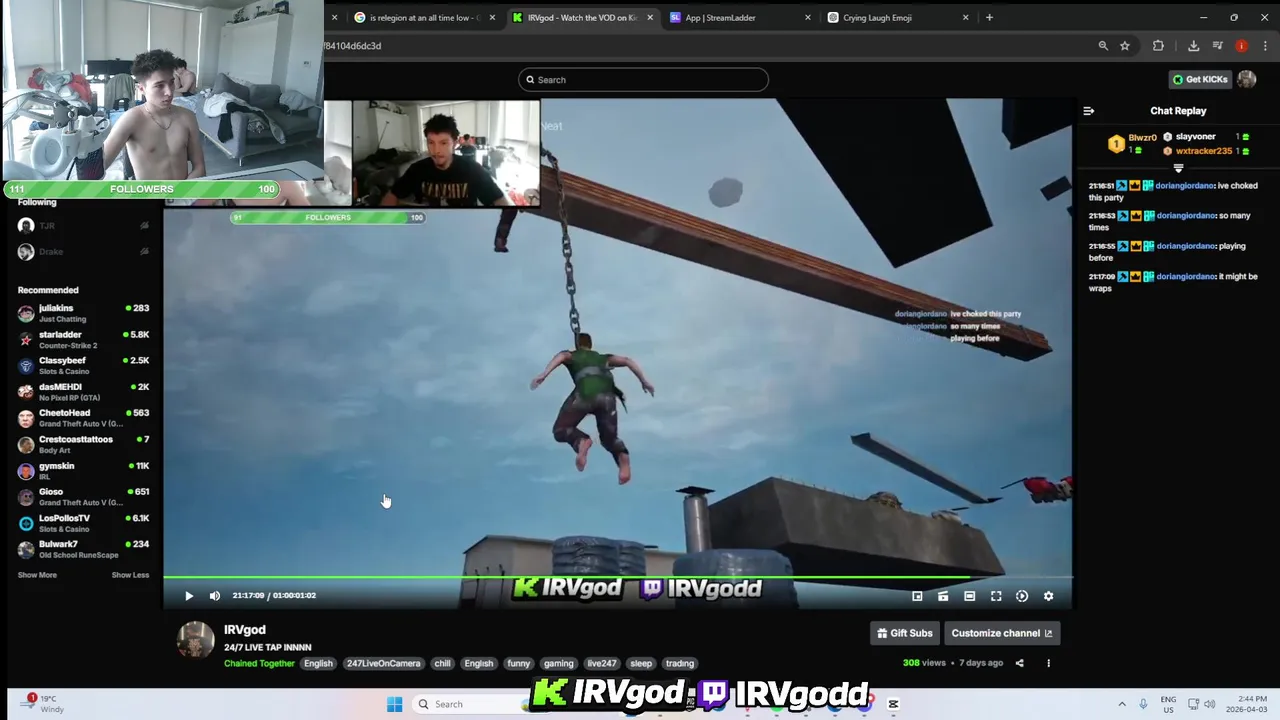The image size is (1280, 720).
Task: Open the clip creation tool
Action: point(943,596)
